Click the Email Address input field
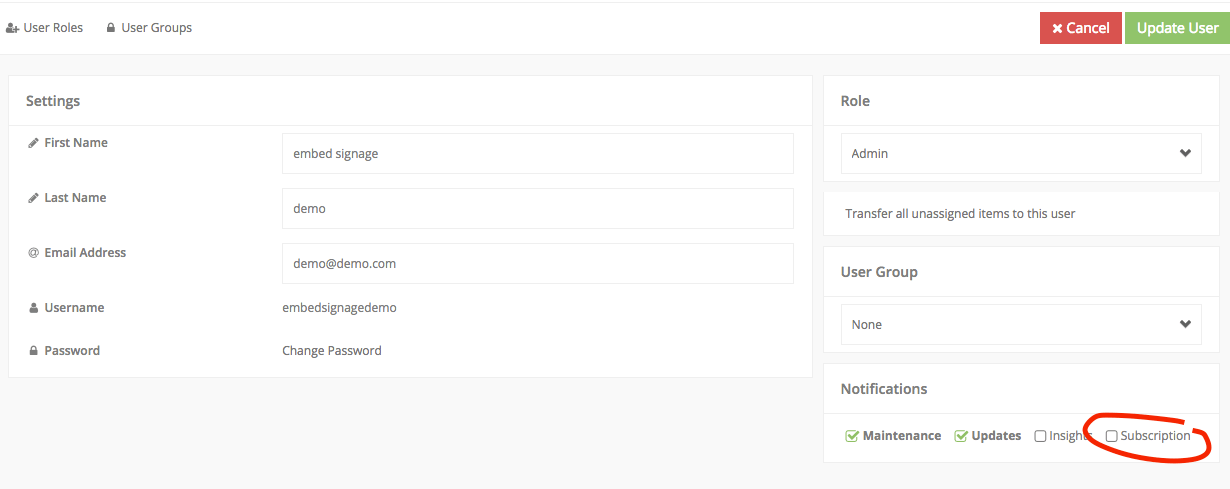1230x489 pixels. (537, 264)
